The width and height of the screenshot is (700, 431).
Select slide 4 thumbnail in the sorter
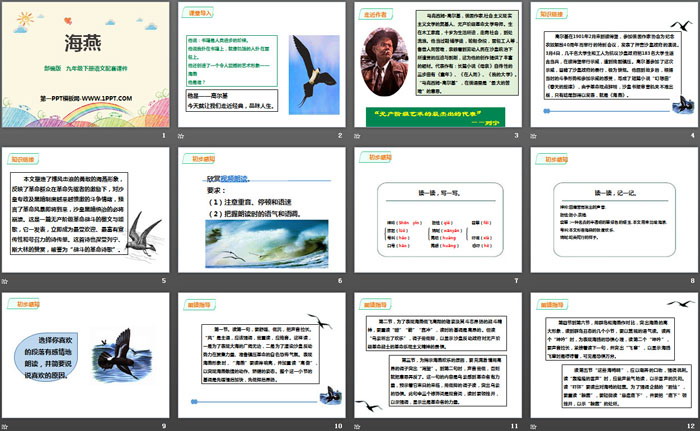614,65
